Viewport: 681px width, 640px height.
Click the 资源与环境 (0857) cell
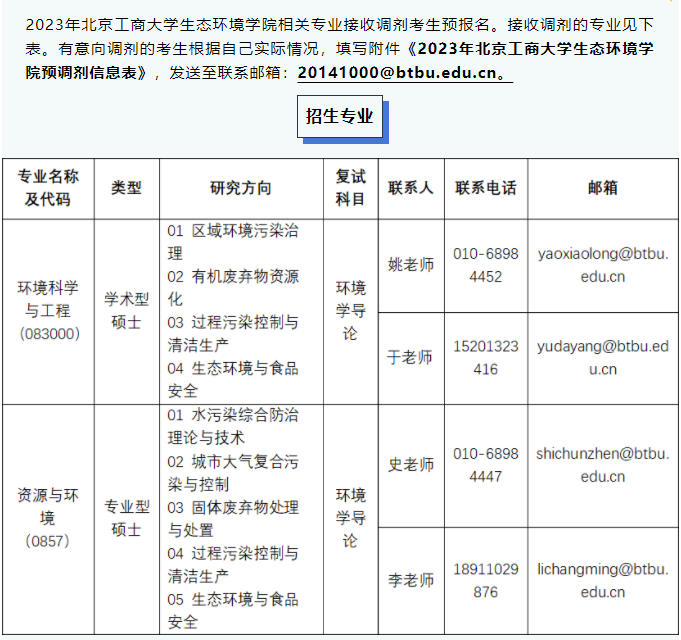pyautogui.click(x=48, y=519)
